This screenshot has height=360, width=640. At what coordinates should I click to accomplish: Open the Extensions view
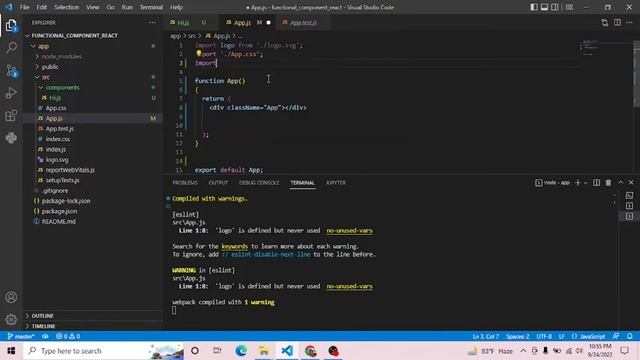(11, 116)
